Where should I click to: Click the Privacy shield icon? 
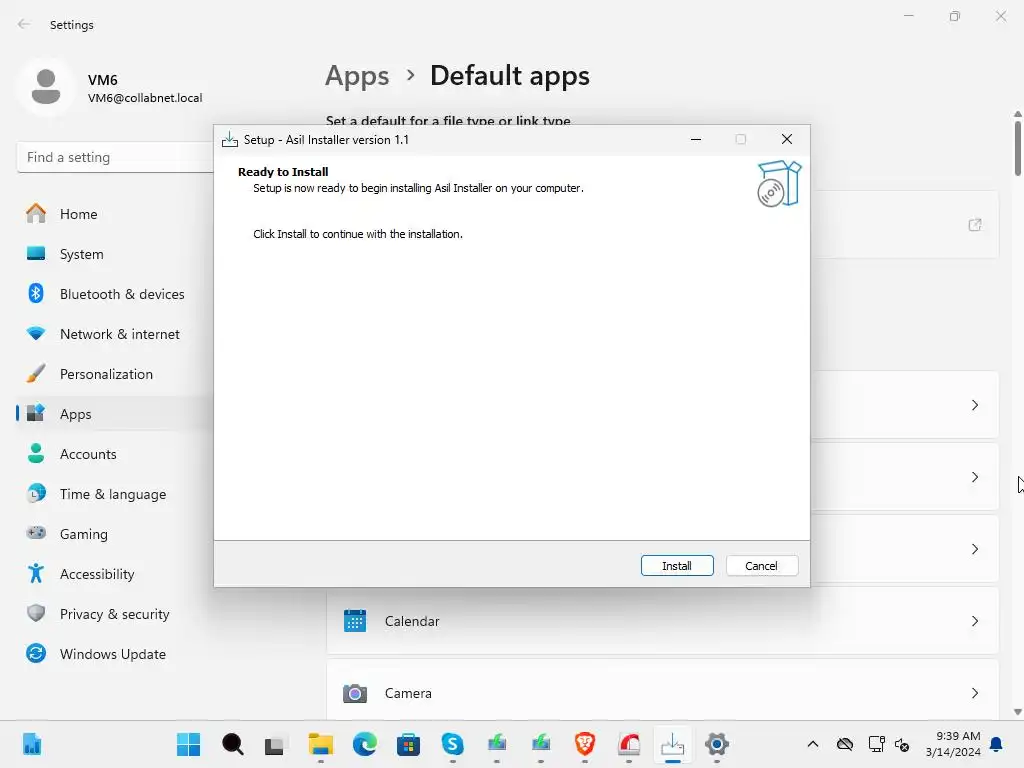(36, 613)
